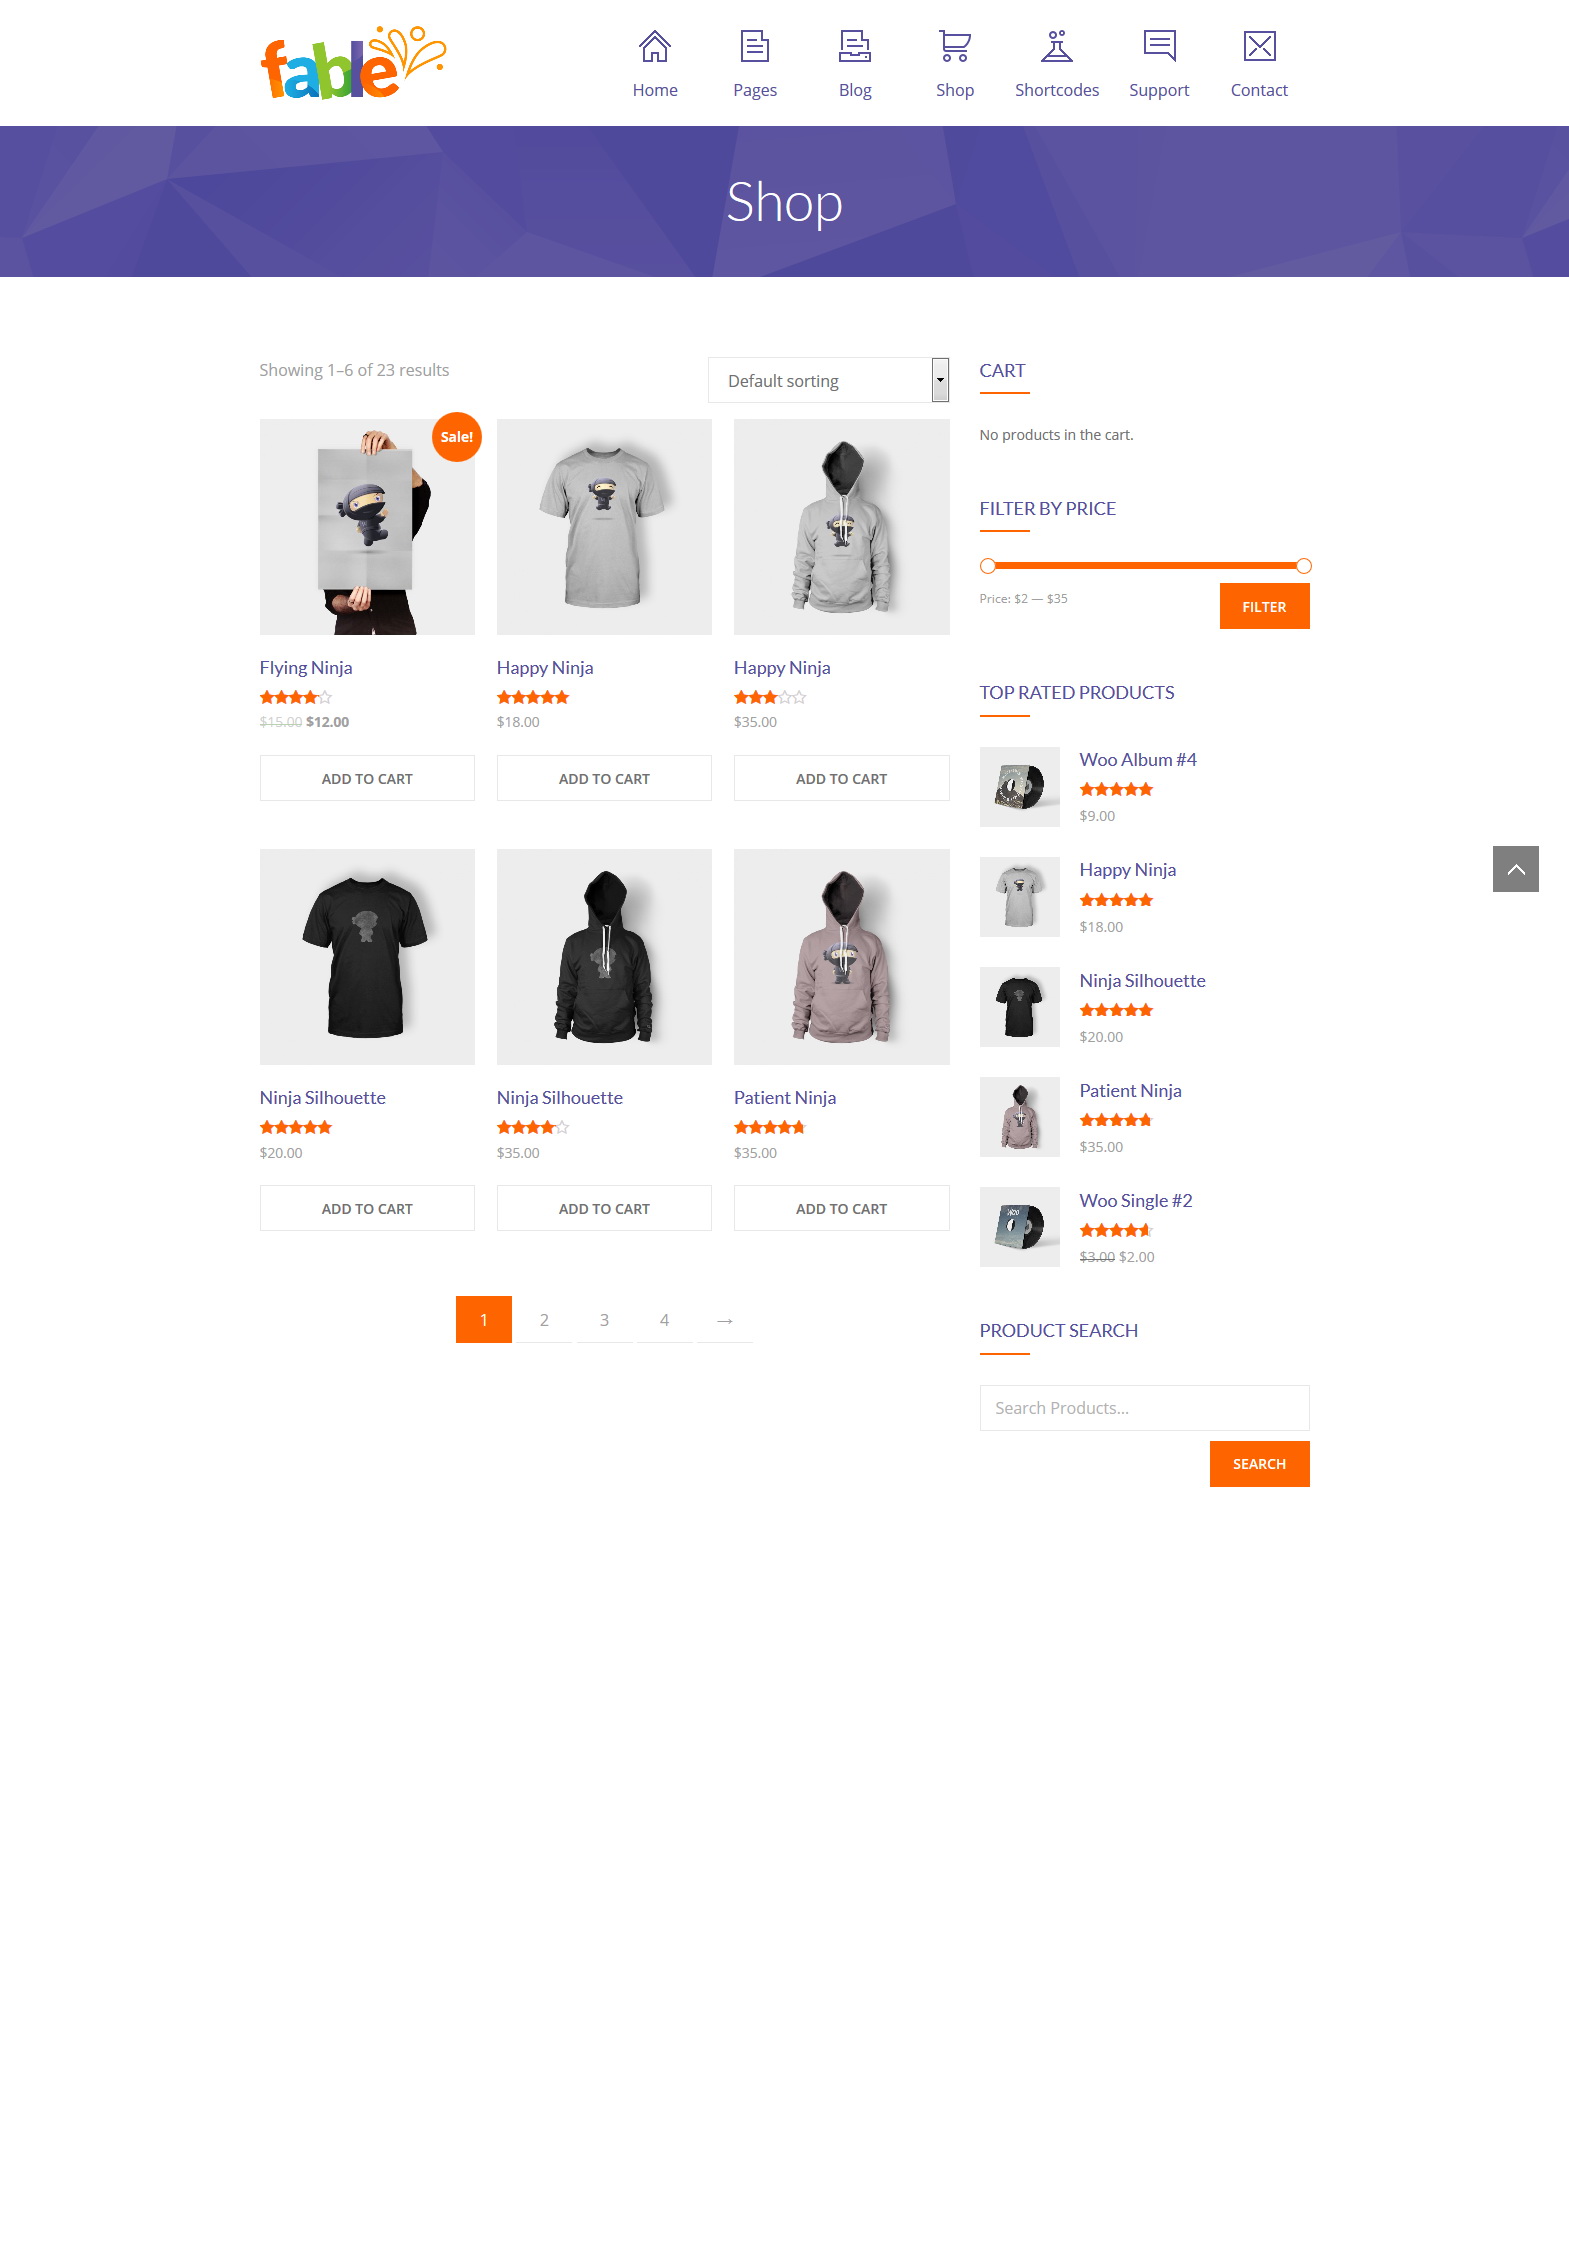Go to pagination page 2

pyautogui.click(x=544, y=1320)
